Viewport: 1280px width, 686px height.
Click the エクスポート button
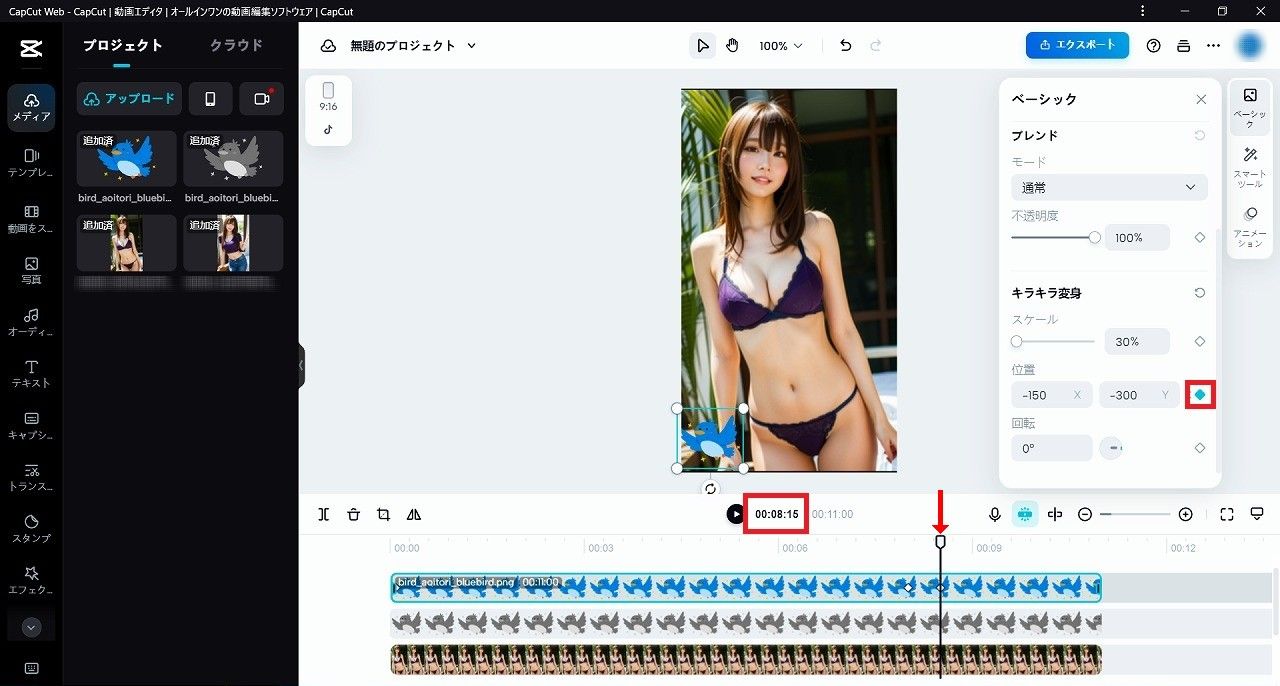(x=1077, y=45)
